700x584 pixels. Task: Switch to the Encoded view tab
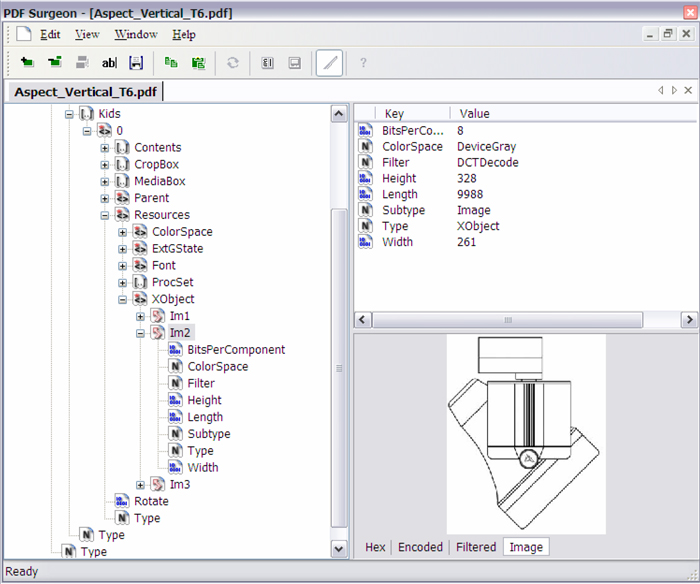coord(421,547)
